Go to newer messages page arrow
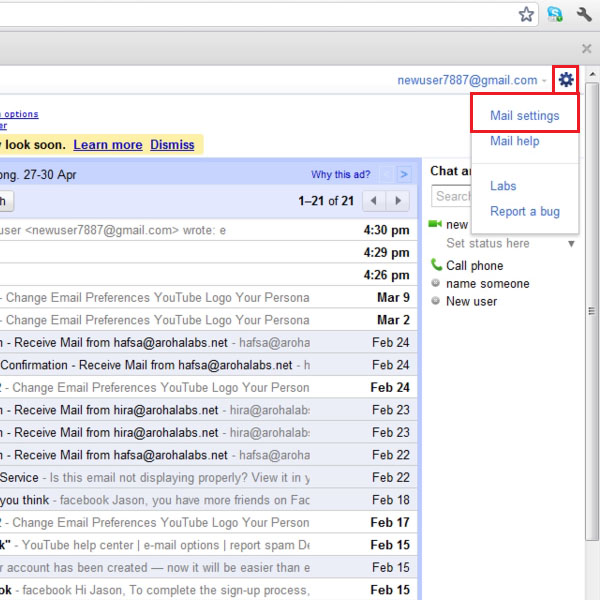This screenshot has width=600, height=600. pos(374,201)
